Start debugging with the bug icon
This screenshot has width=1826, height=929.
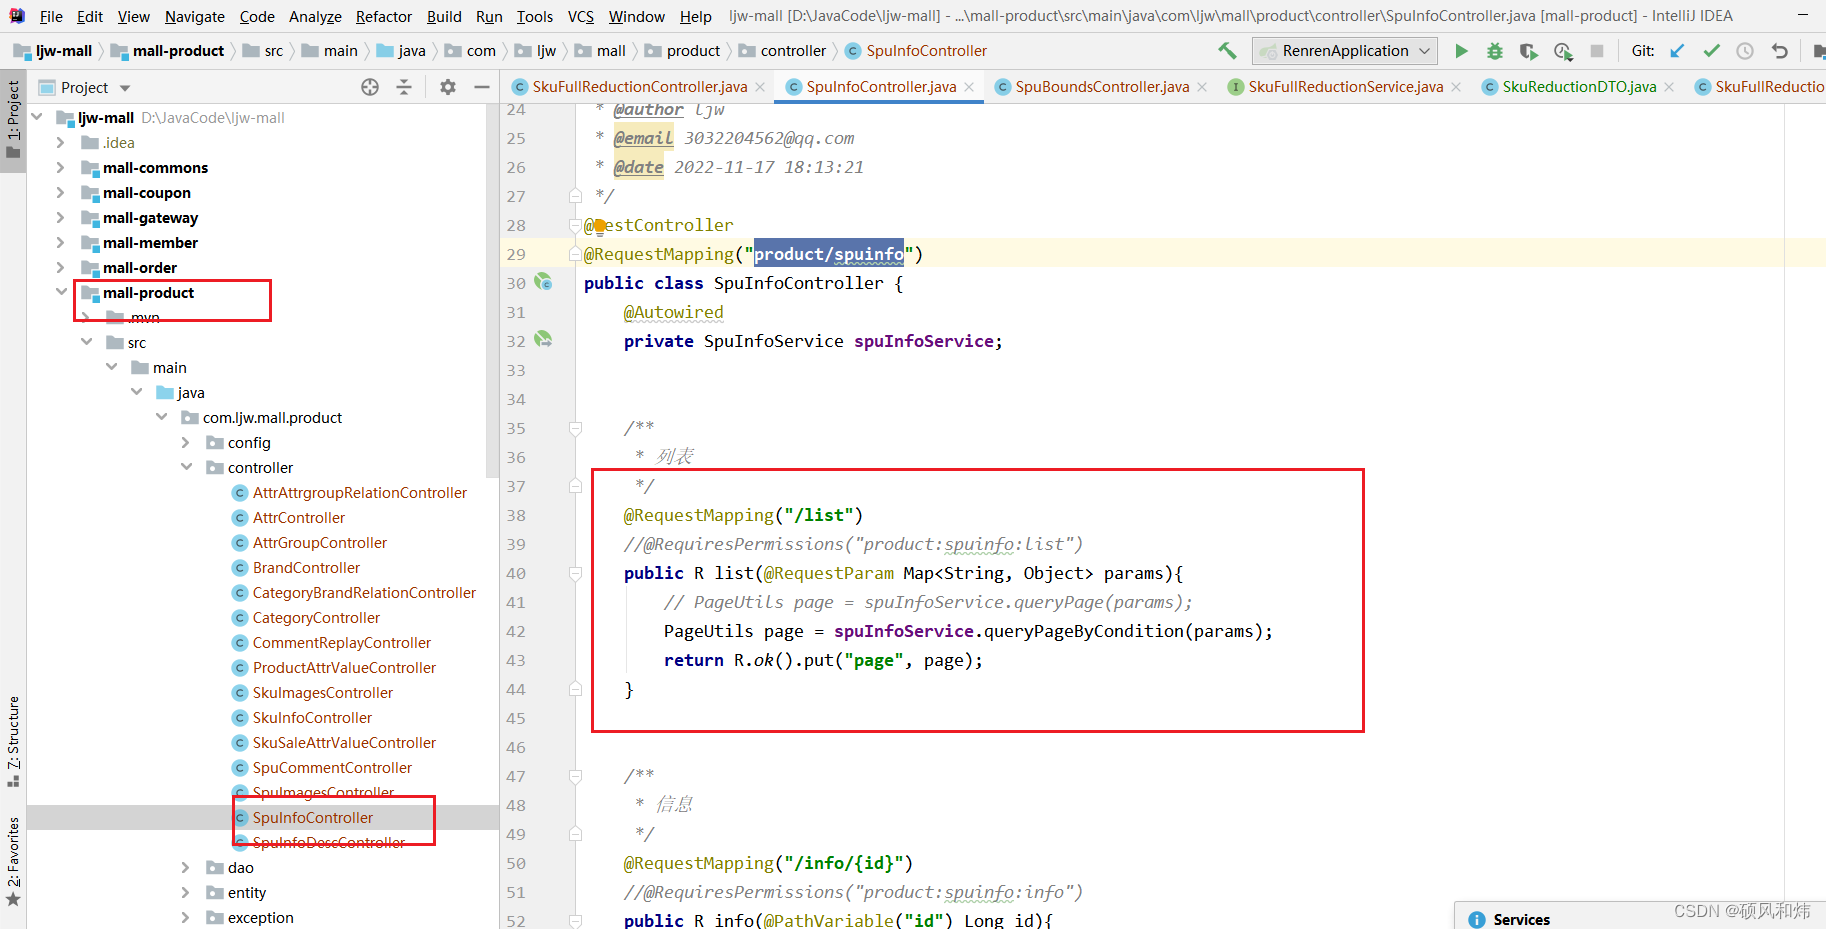1495,51
